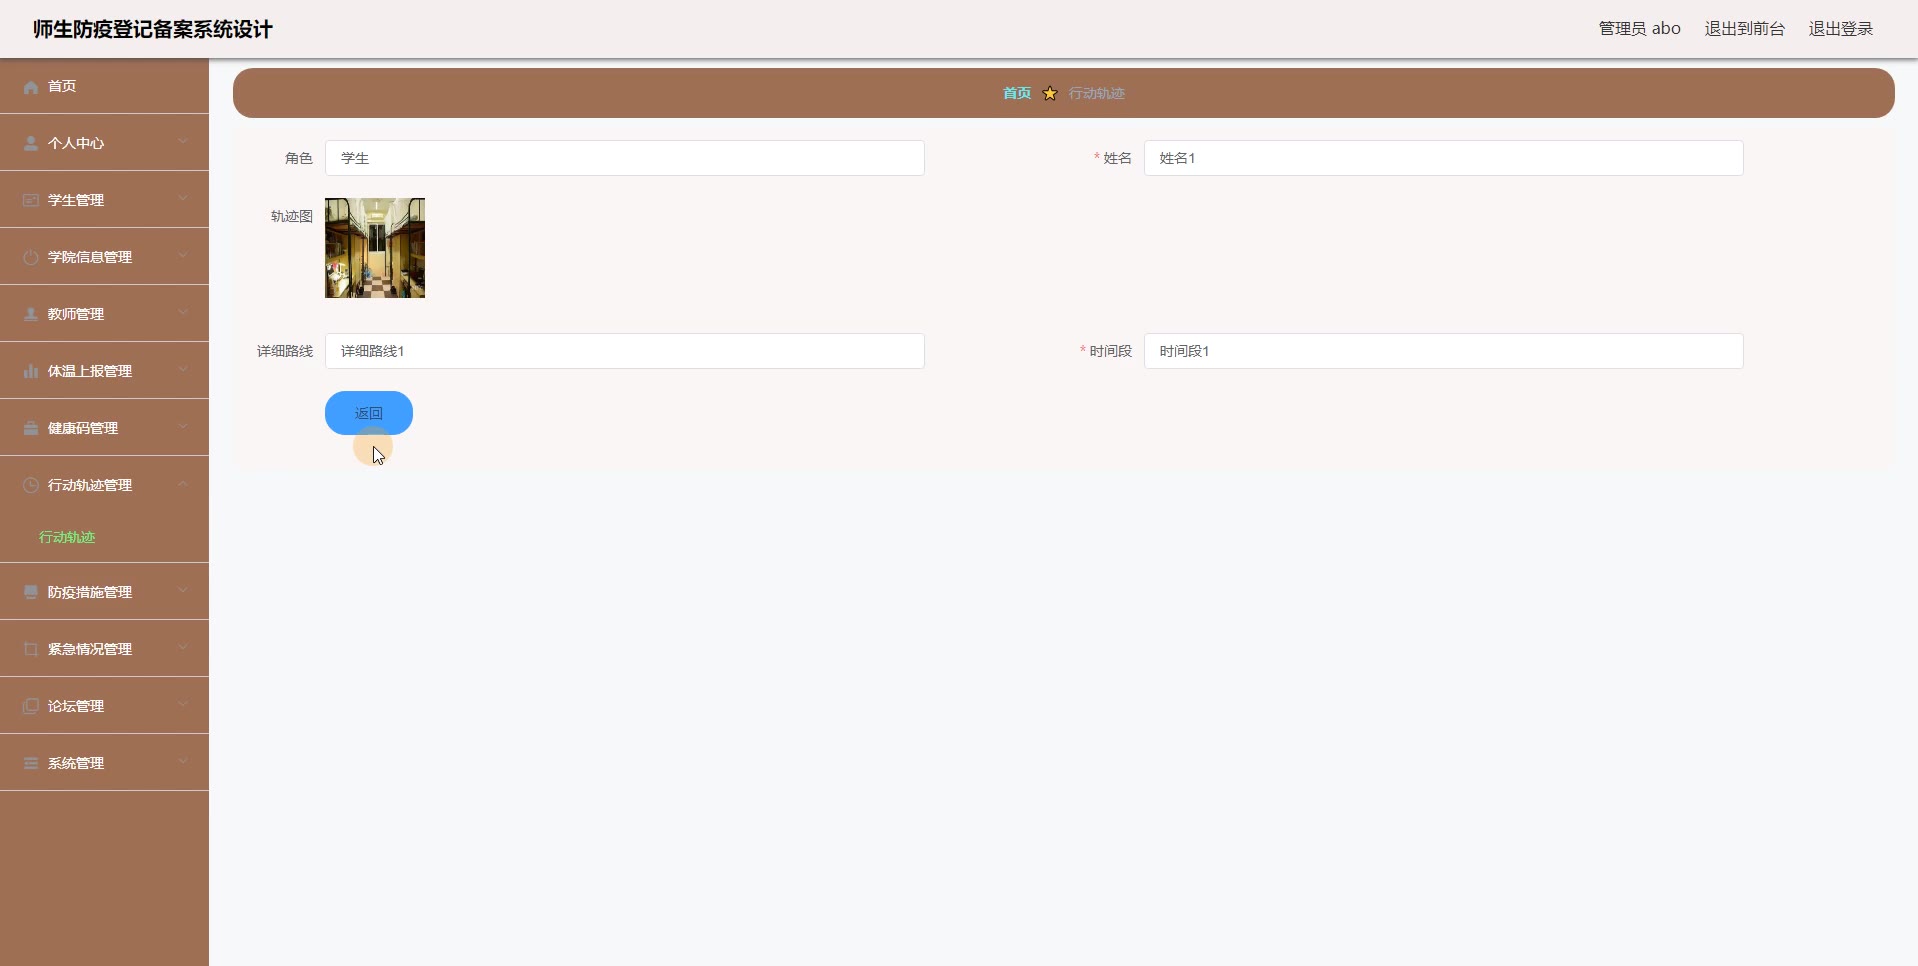Open 首页 in the sidebar menu

click(x=104, y=86)
